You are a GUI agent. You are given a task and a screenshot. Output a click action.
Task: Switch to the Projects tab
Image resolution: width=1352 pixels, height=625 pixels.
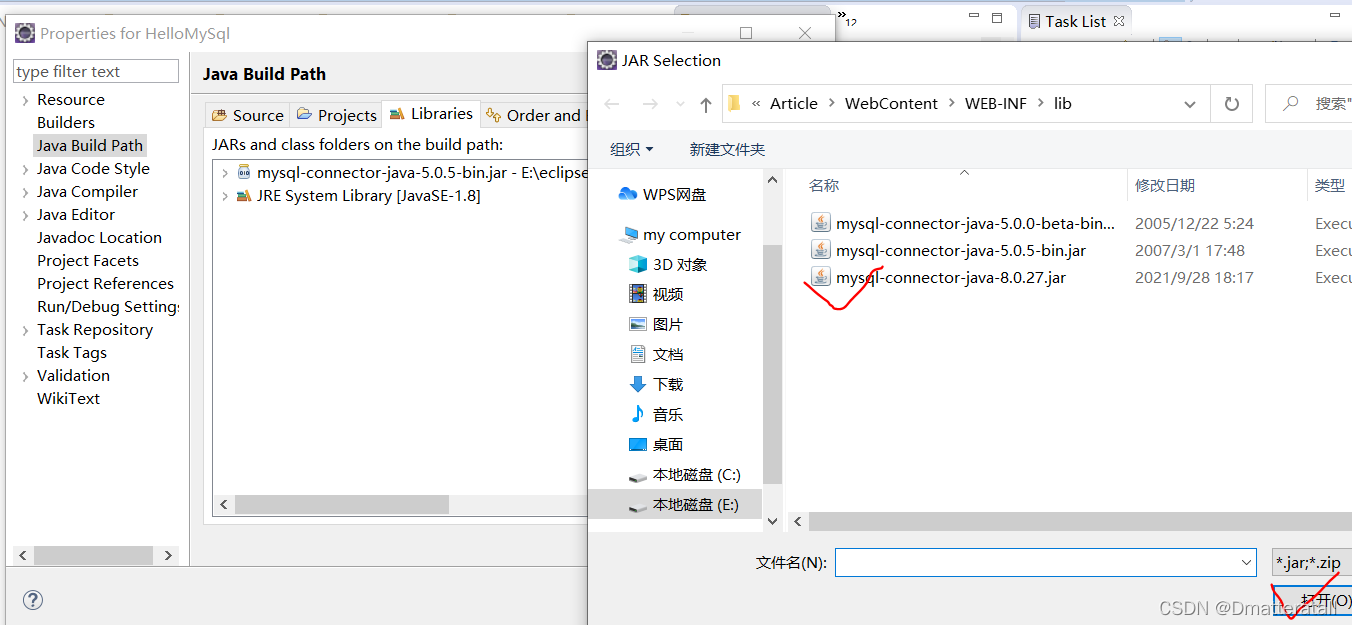click(x=336, y=115)
